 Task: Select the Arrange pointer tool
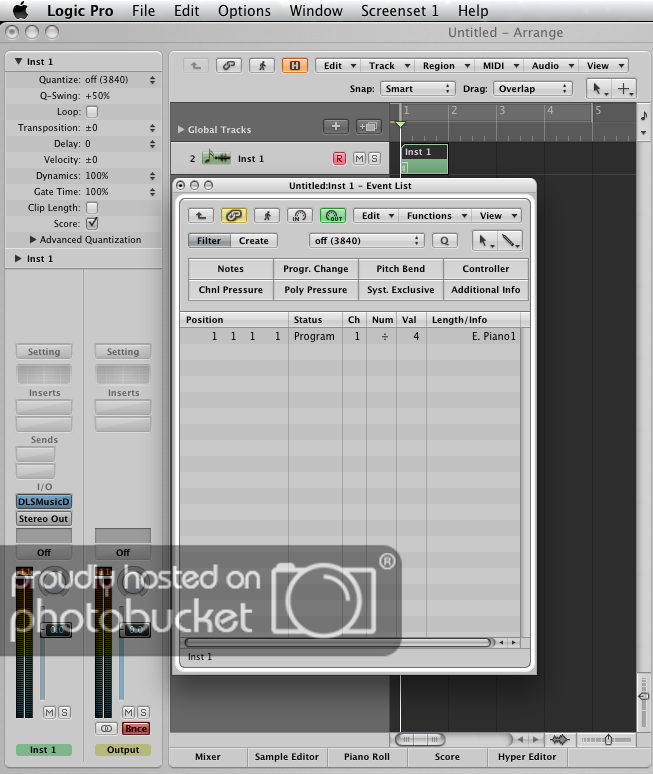(x=599, y=89)
